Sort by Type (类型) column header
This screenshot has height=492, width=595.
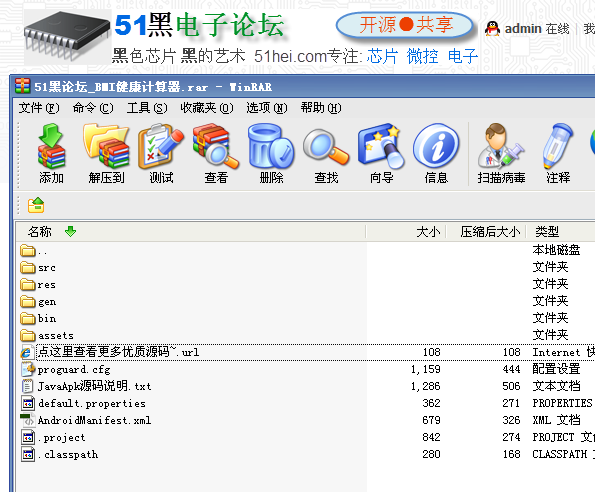pyautogui.click(x=547, y=231)
